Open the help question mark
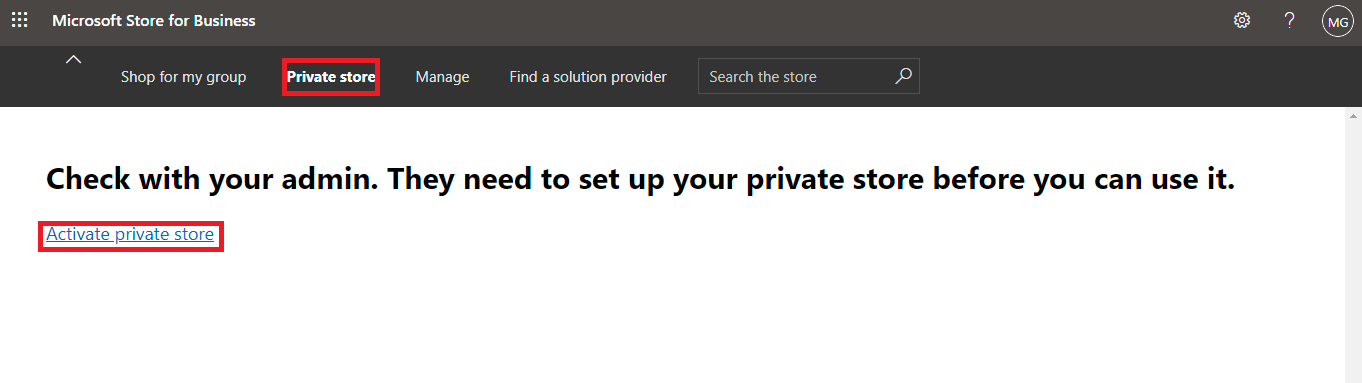The width and height of the screenshot is (1362, 383). coord(1290,20)
